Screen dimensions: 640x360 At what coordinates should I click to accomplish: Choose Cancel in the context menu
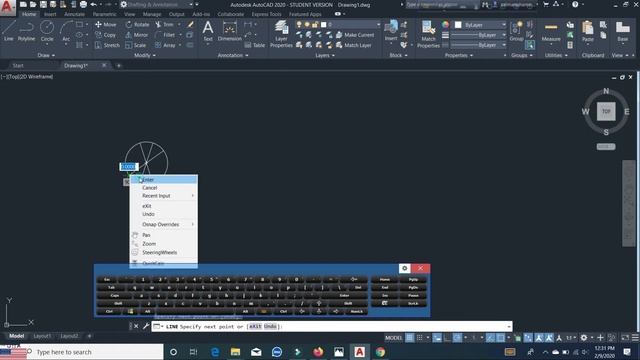coord(164,188)
